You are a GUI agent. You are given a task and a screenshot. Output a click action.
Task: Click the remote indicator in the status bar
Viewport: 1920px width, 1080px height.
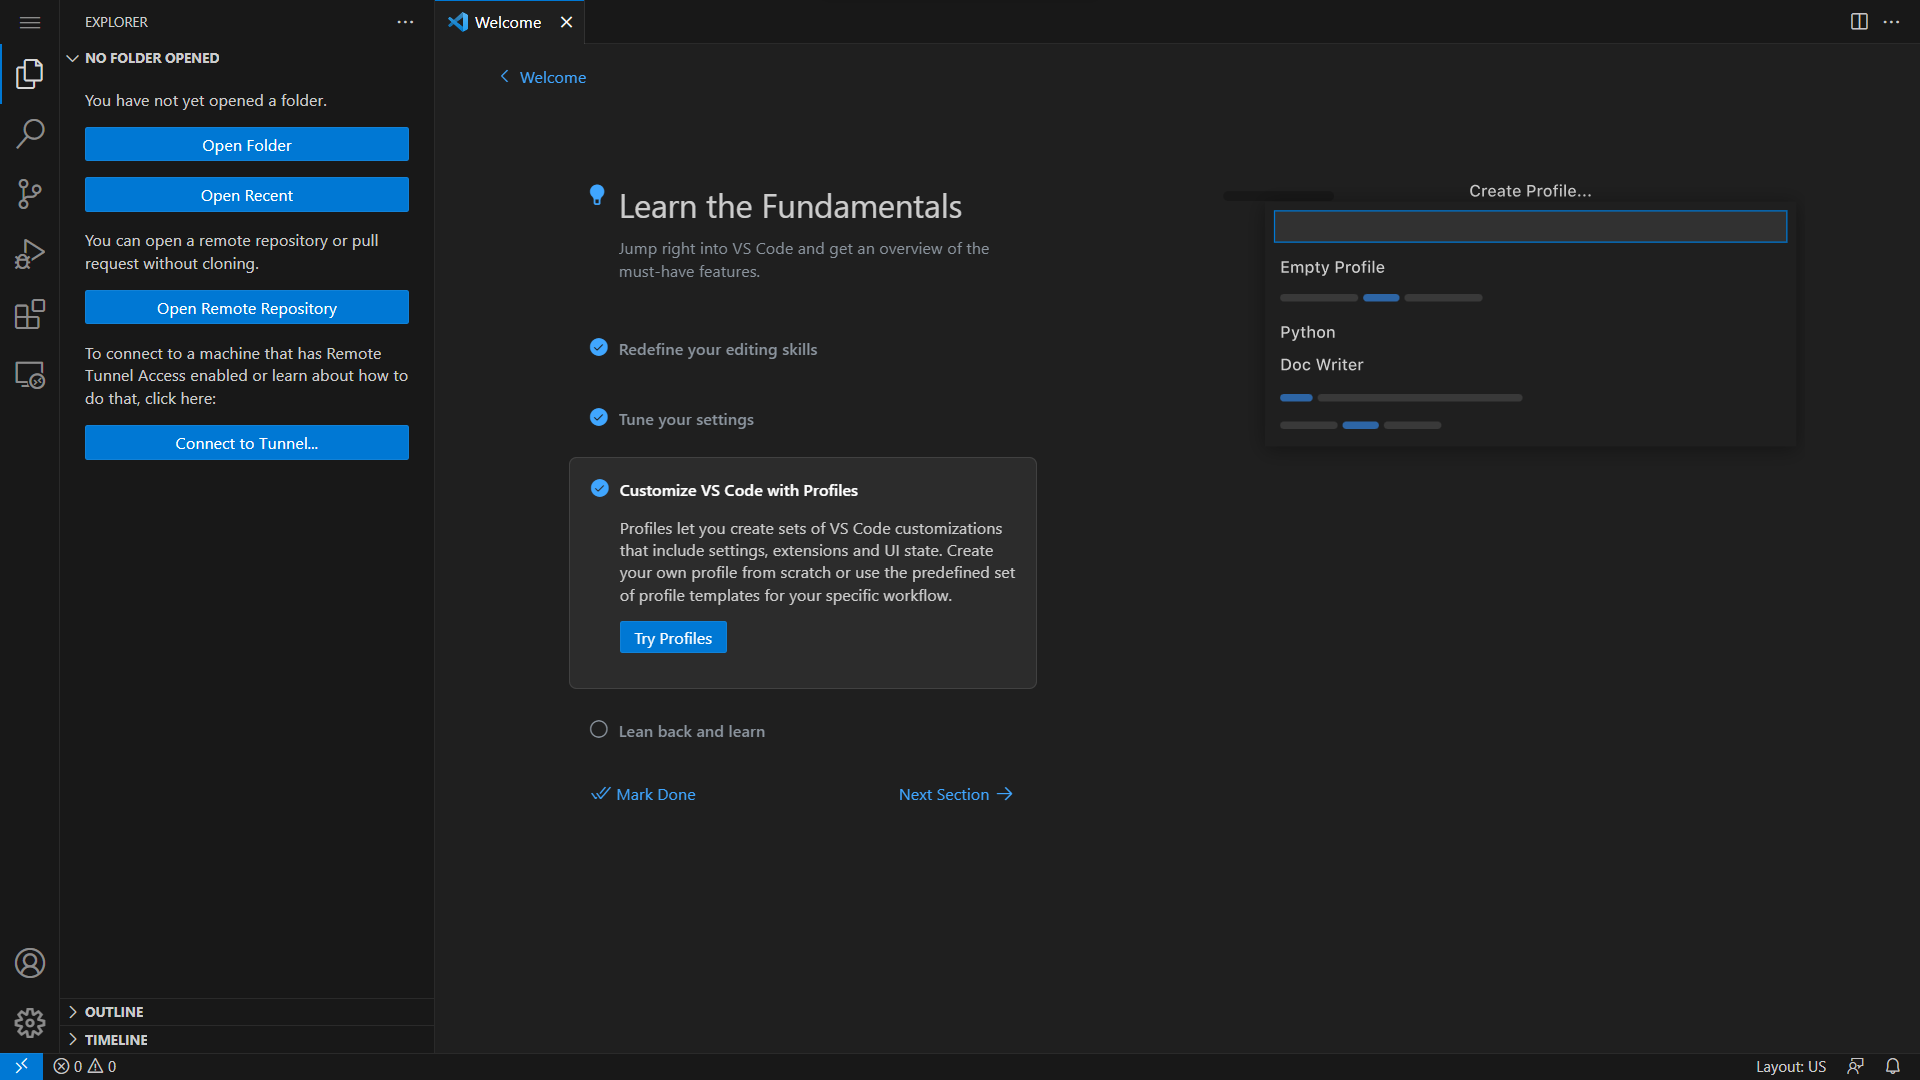point(21,1066)
